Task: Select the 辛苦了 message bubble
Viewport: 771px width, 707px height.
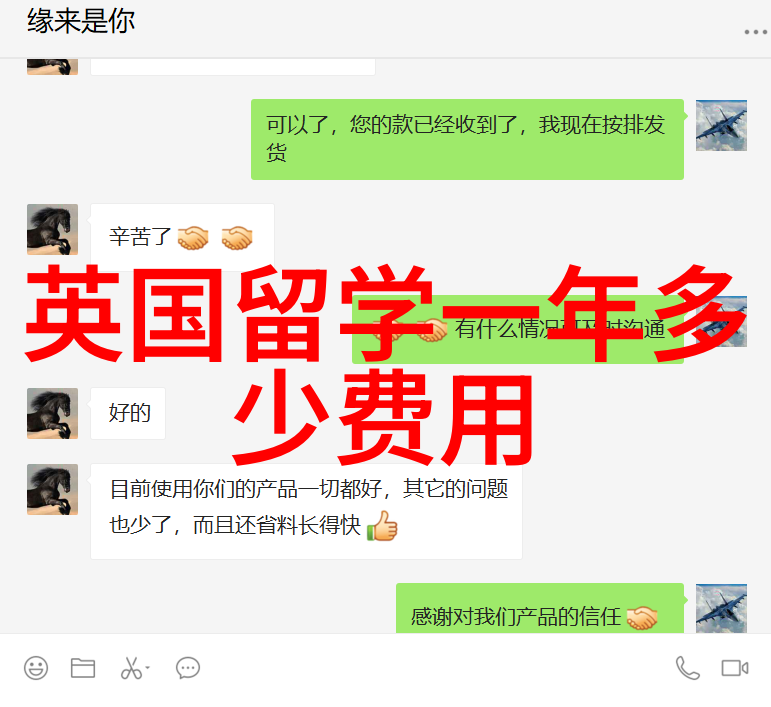Action: point(182,237)
